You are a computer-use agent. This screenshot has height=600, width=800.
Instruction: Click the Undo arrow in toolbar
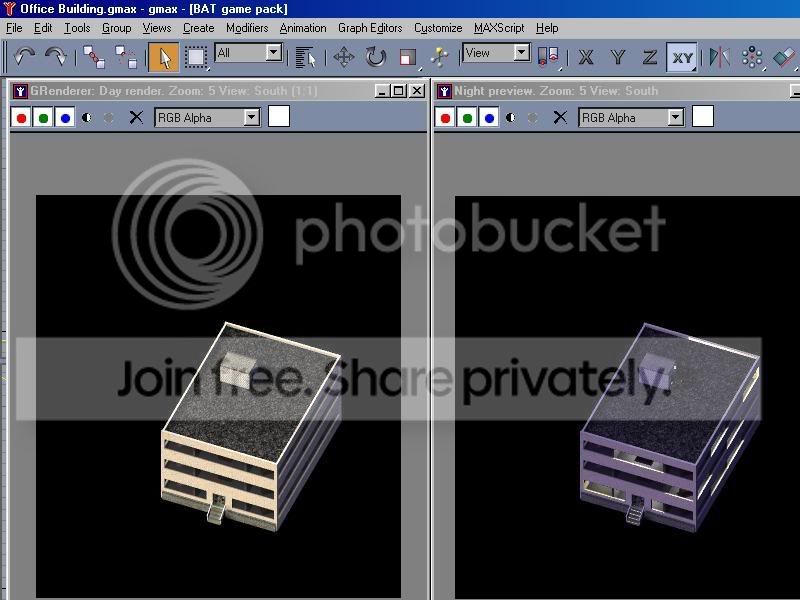point(24,56)
